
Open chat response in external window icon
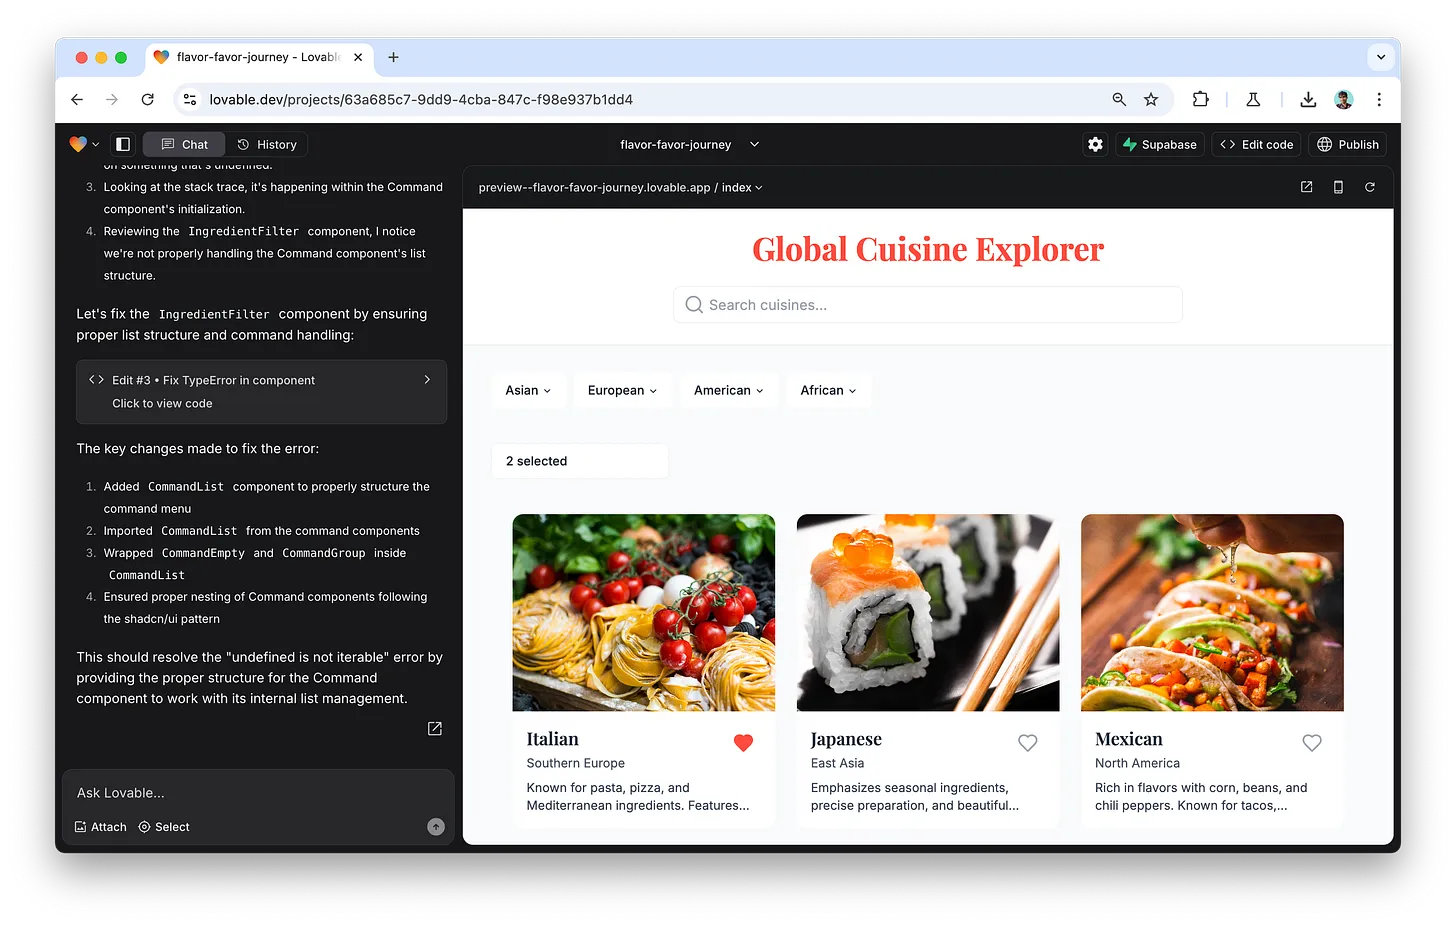pos(435,728)
